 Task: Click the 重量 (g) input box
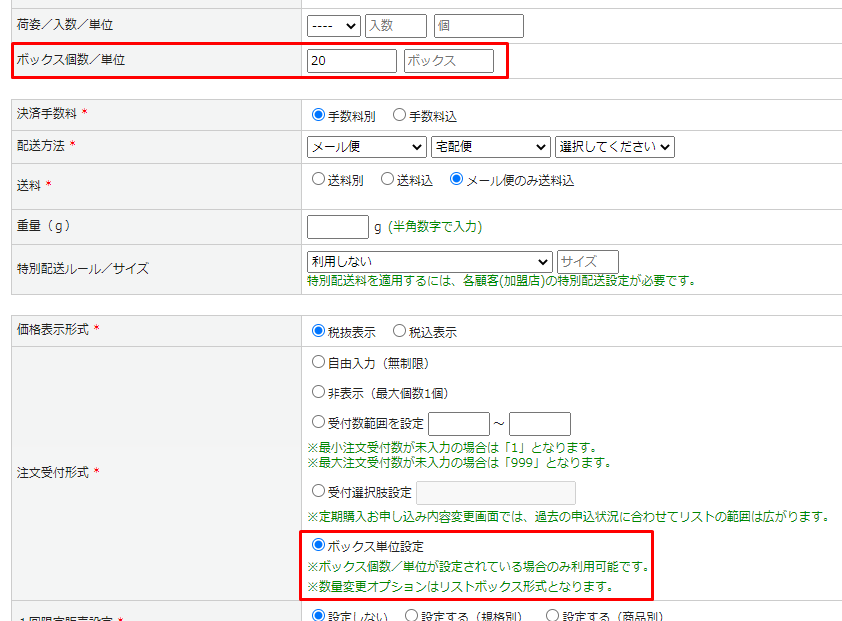tap(337, 227)
